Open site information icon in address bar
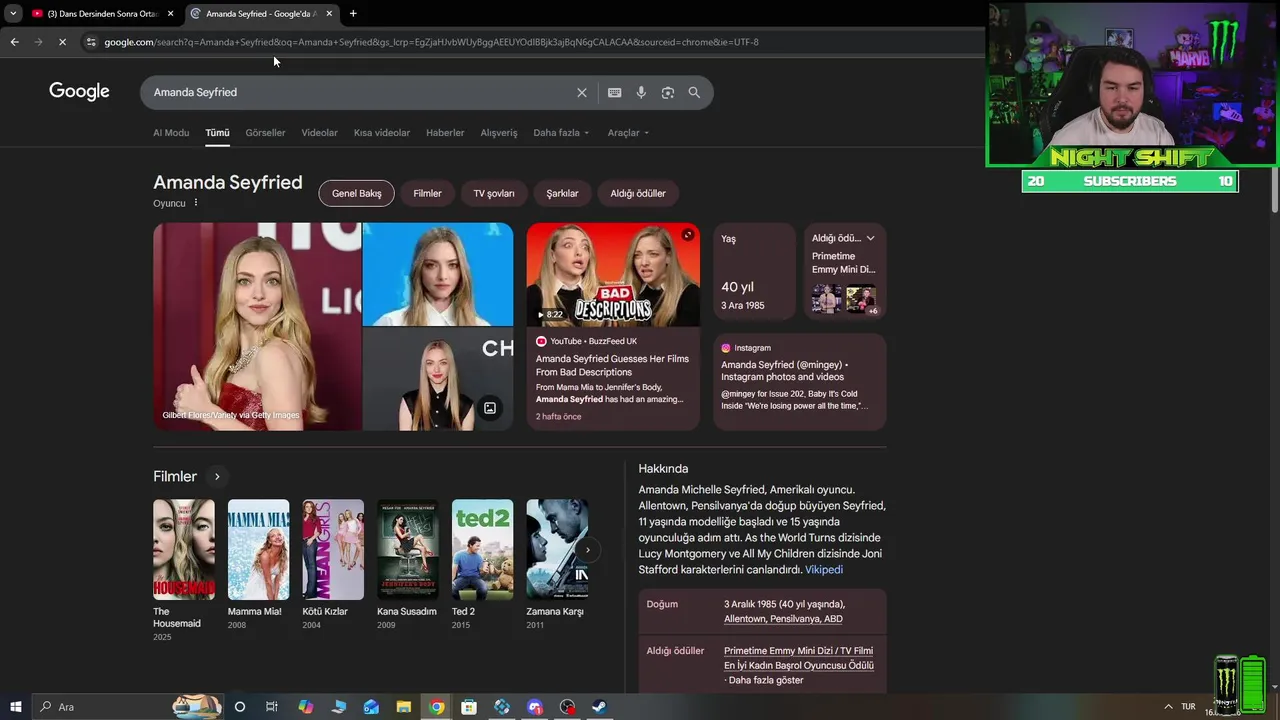1280x720 pixels. pyautogui.click(x=91, y=42)
